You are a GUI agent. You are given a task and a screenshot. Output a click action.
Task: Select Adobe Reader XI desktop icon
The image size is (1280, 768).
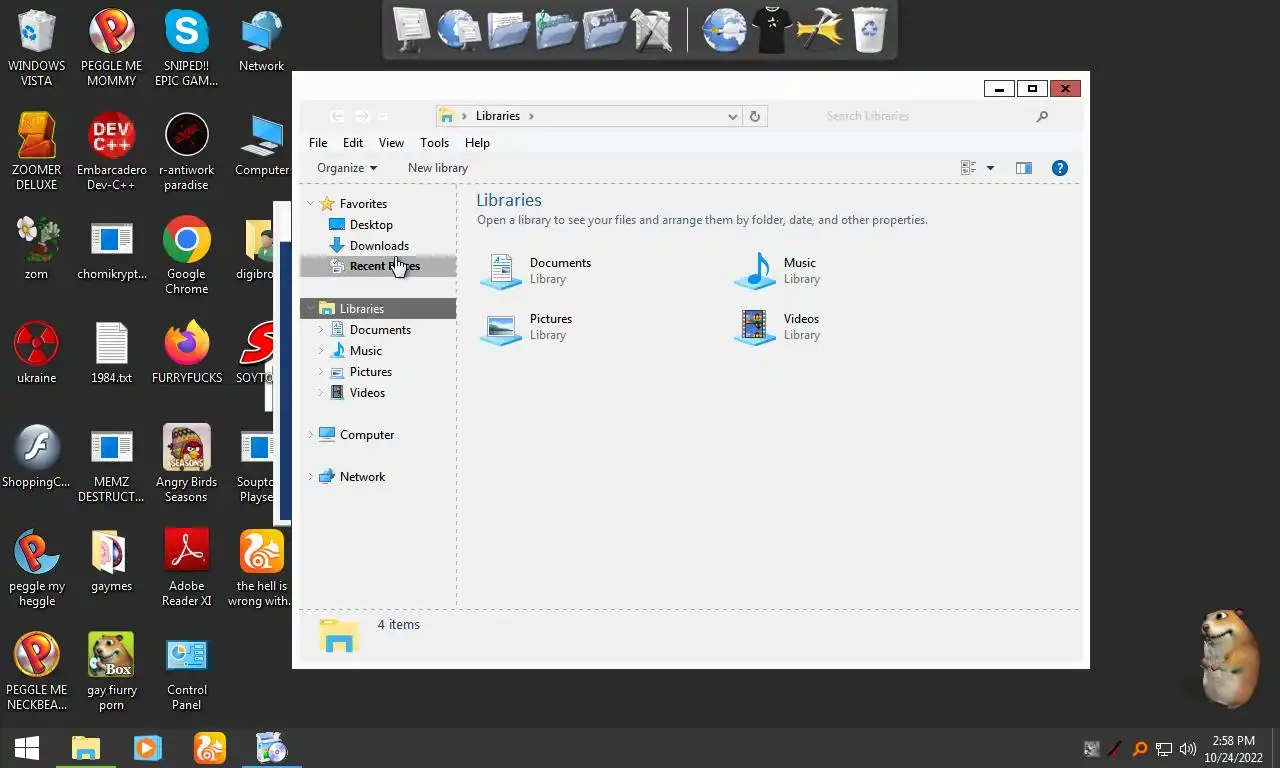coord(187,568)
